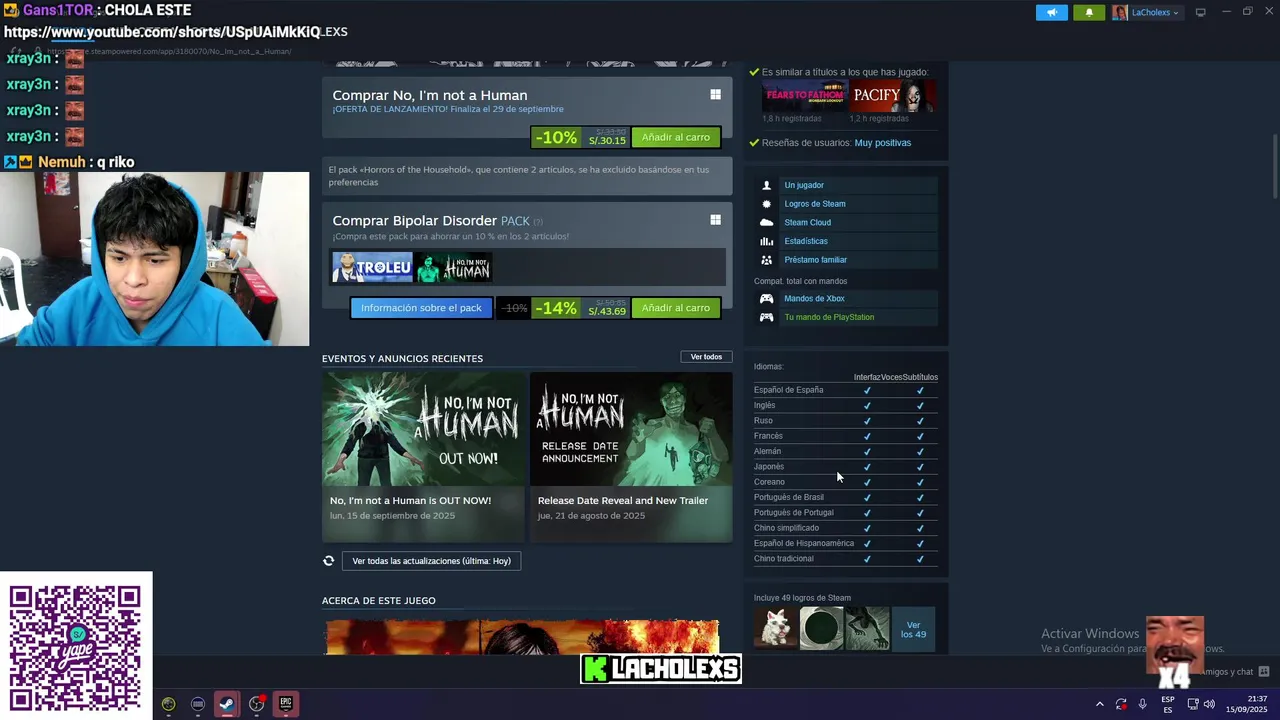The height and width of the screenshot is (720, 1280).
Task: Click the dark circle achievement thumbnail
Action: click(821, 630)
